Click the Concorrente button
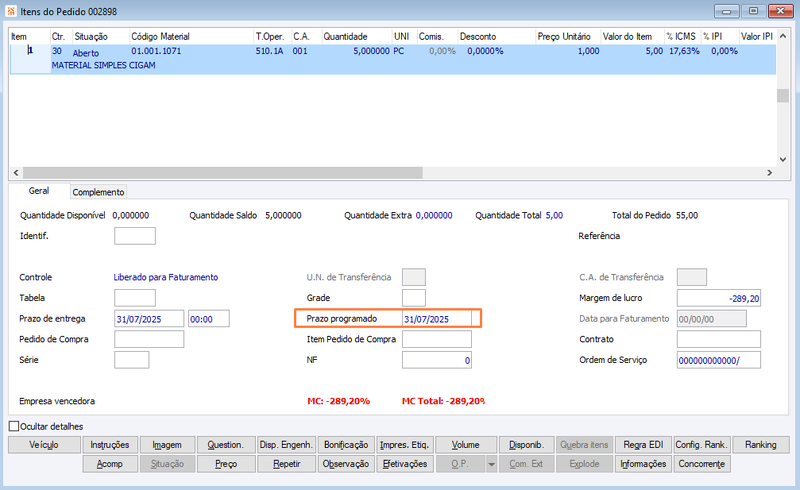 pyautogui.click(x=702, y=464)
